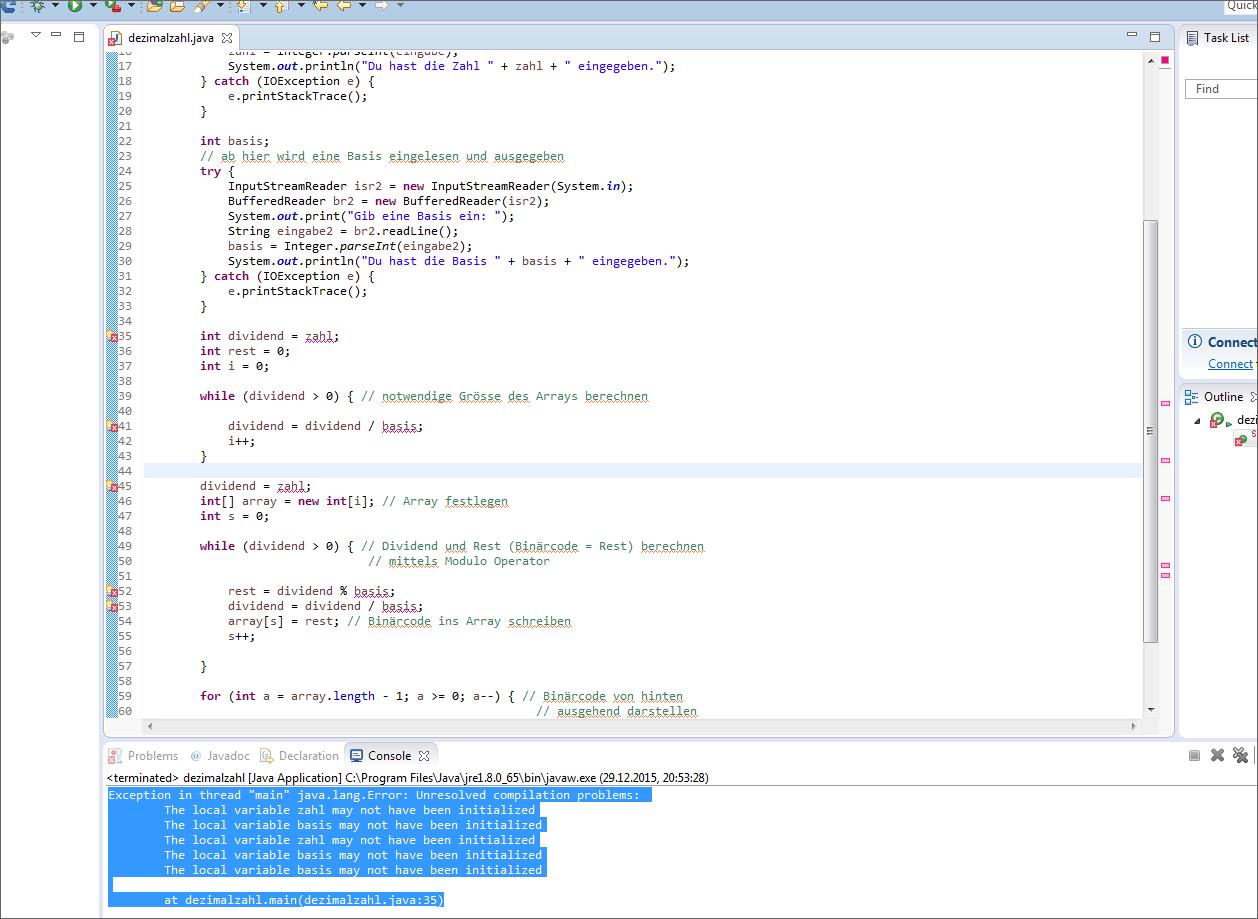Click the editor vertical scrollbar thumb
1258x919 pixels.
[1151, 430]
